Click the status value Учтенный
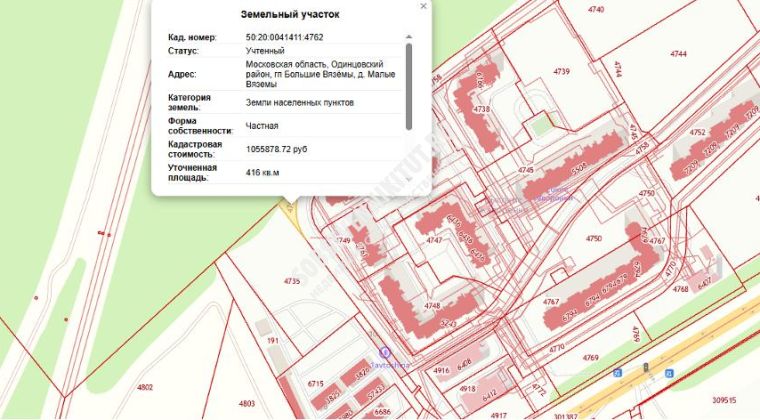 [265, 51]
